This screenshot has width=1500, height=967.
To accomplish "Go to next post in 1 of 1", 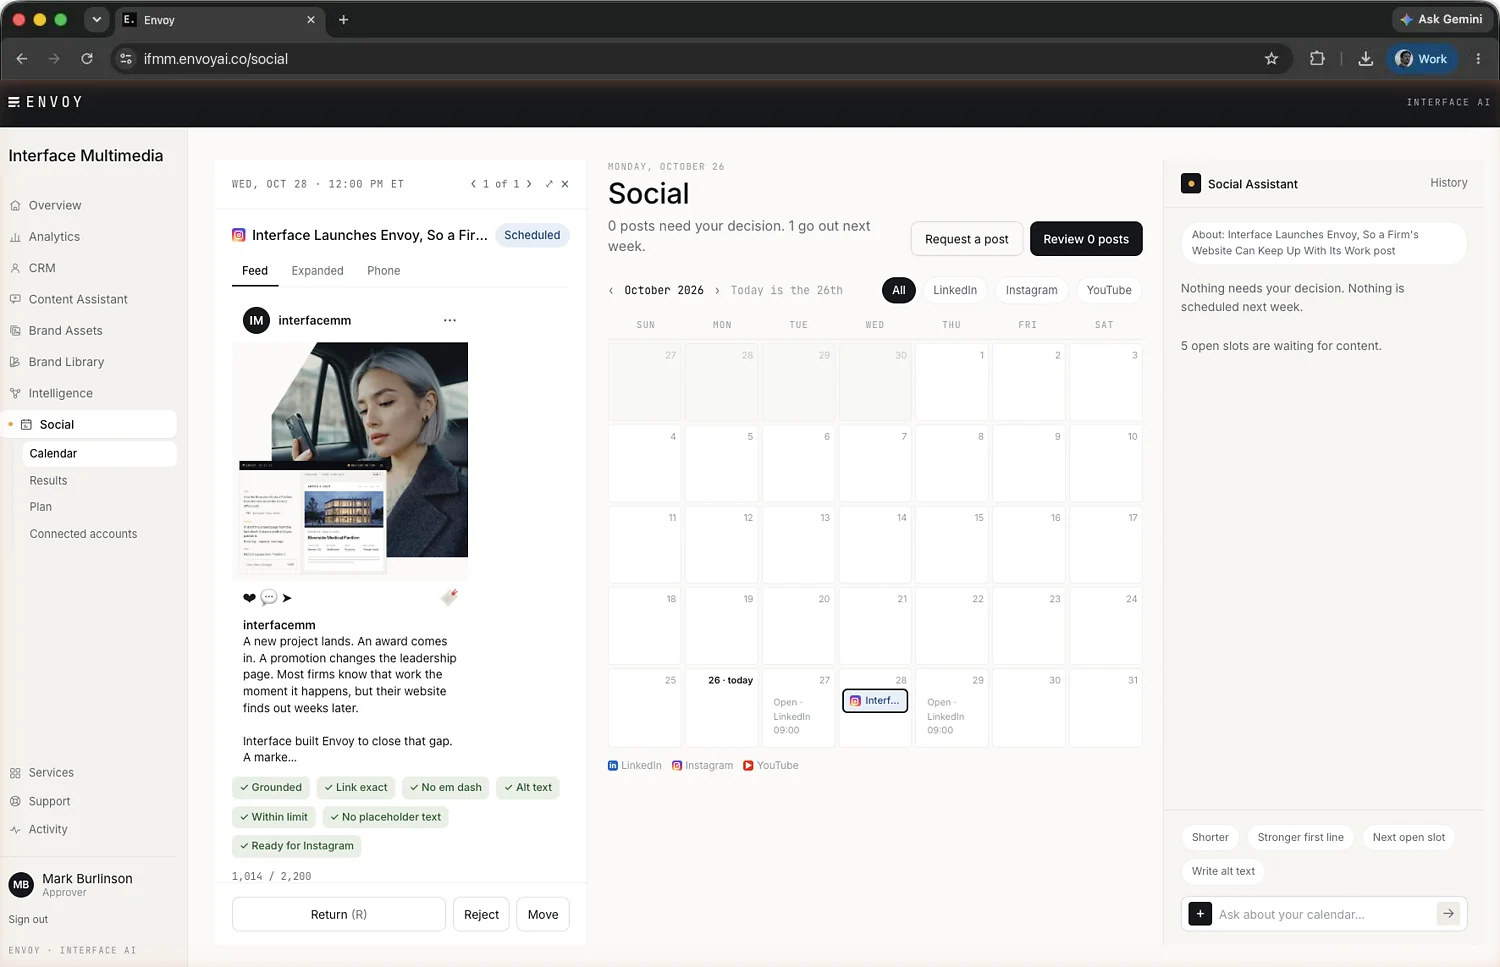I will (529, 184).
